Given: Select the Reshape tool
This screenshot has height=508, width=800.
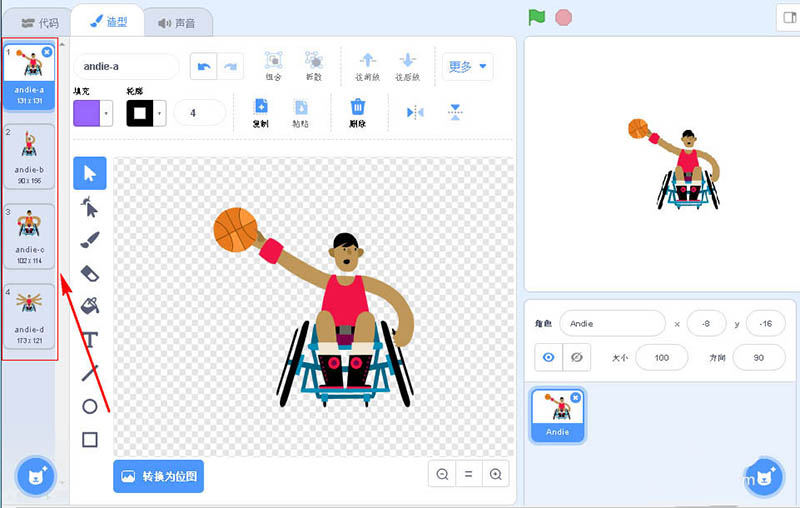Looking at the screenshot, I should (90, 207).
